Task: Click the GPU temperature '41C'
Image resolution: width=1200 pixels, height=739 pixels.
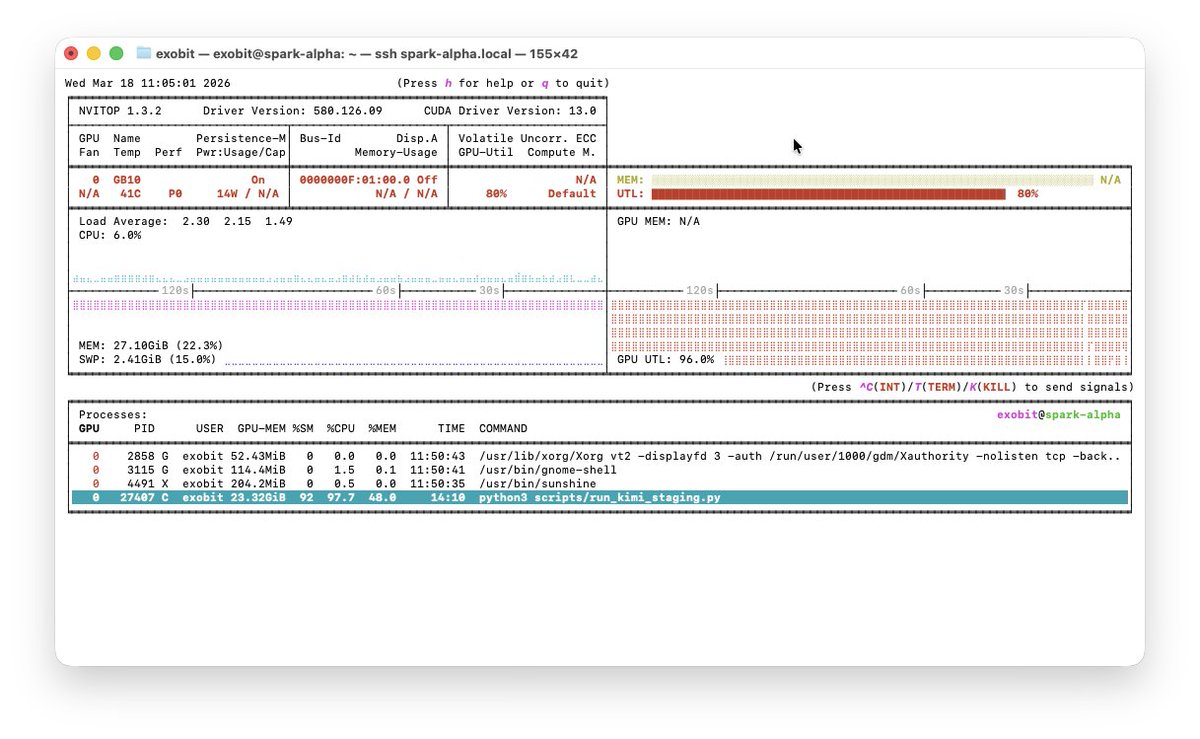Action: [x=130, y=193]
